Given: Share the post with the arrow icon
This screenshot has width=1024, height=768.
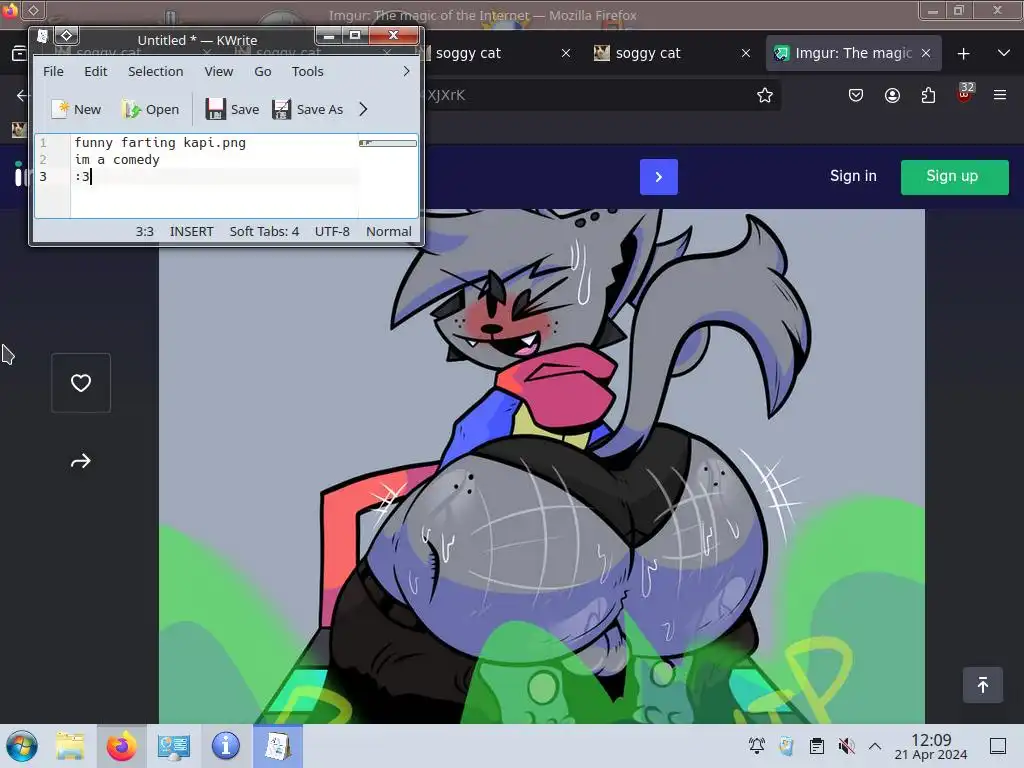Looking at the screenshot, I should [80, 462].
